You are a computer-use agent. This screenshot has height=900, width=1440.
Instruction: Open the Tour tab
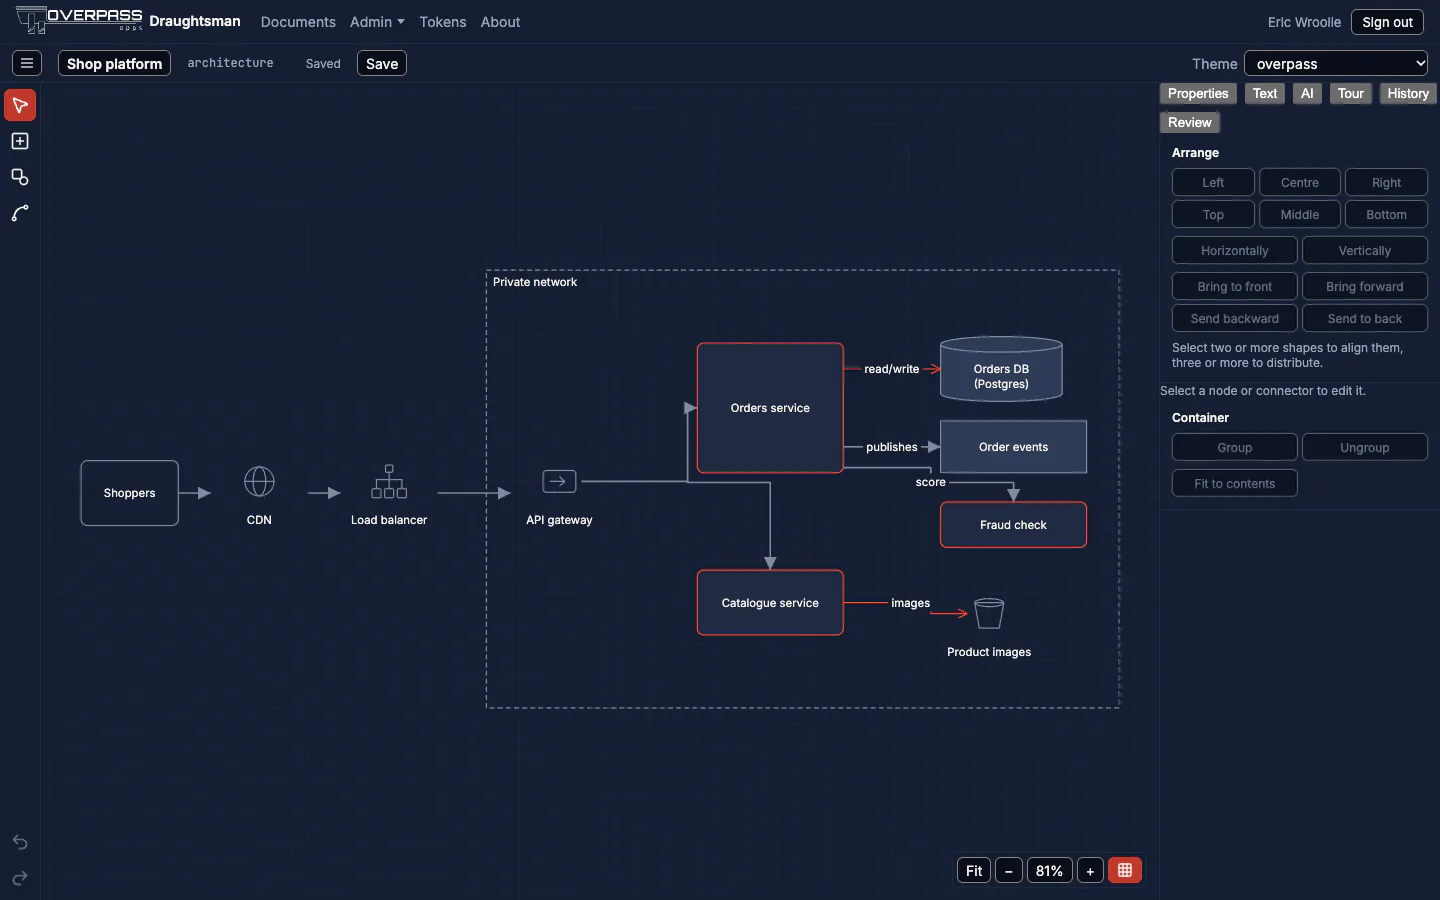(x=1351, y=94)
